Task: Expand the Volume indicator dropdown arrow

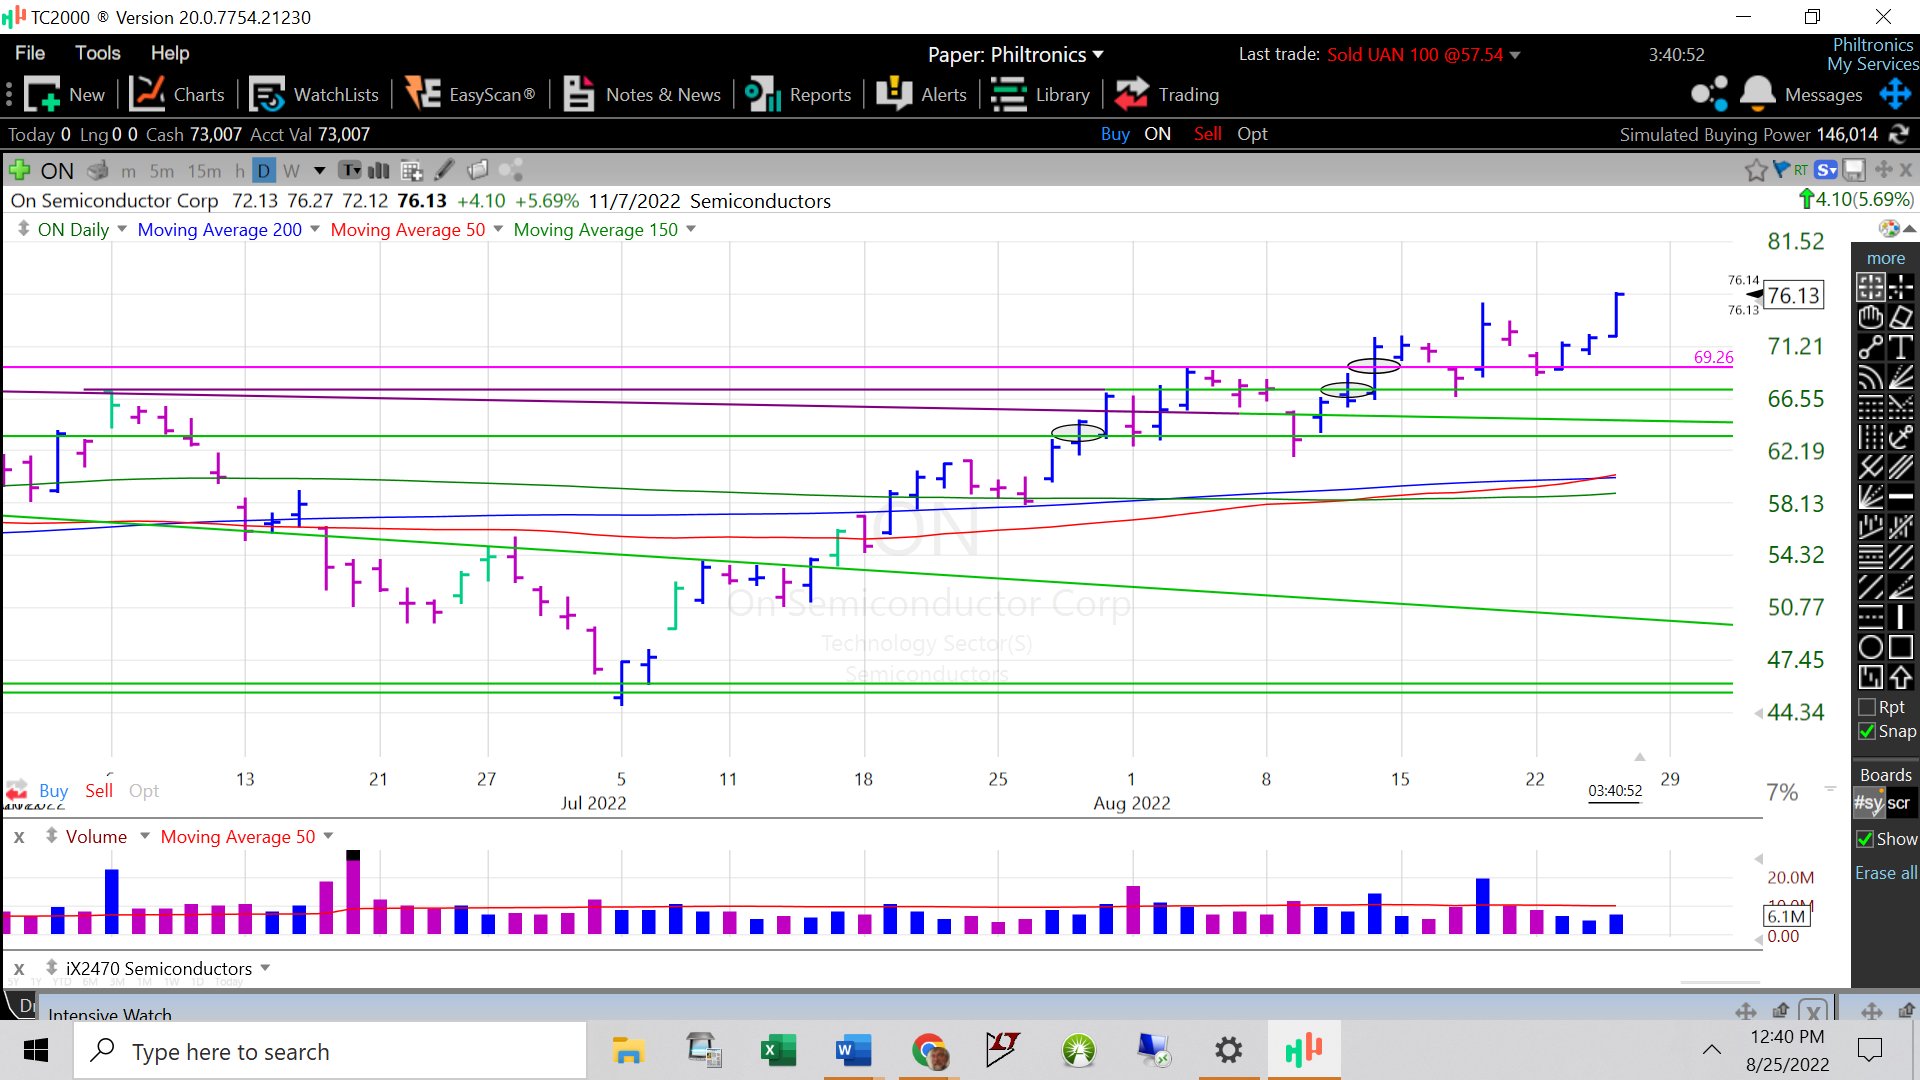Action: [x=144, y=836]
